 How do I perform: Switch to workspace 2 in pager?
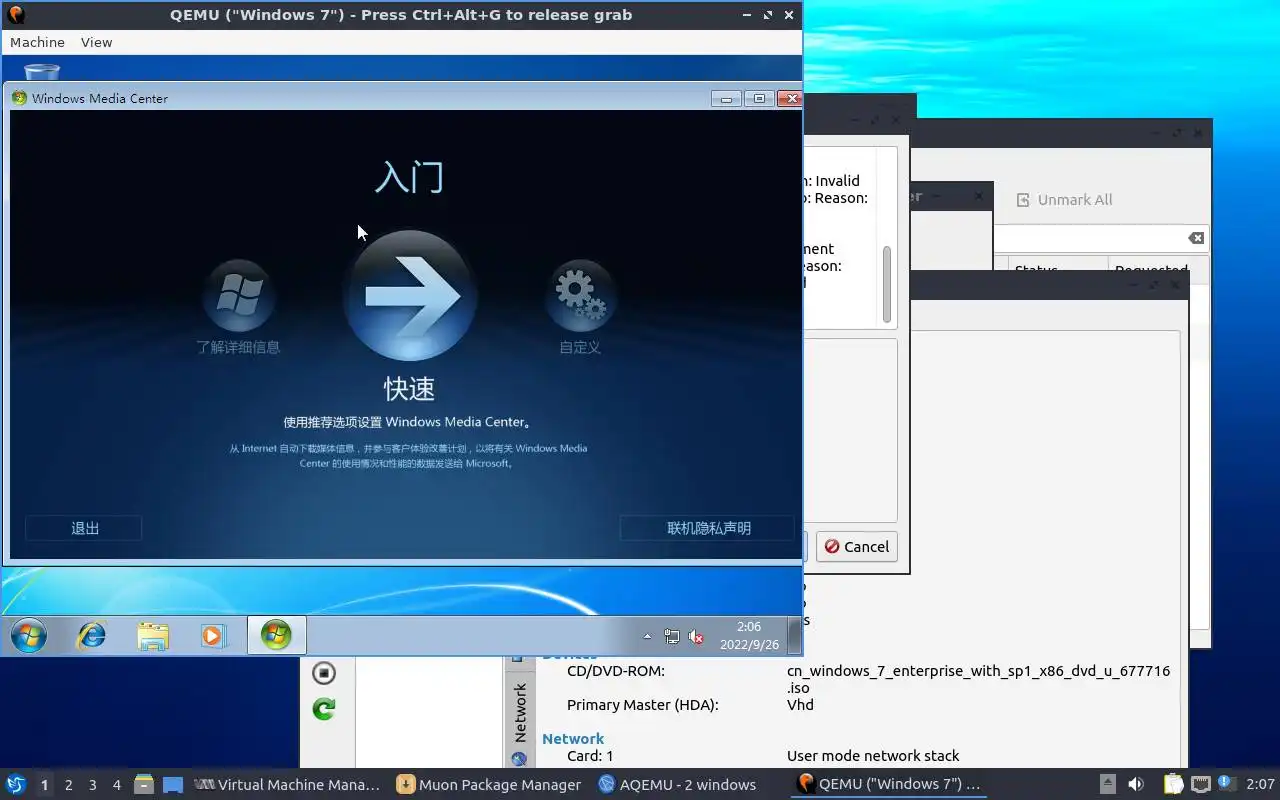point(68,785)
